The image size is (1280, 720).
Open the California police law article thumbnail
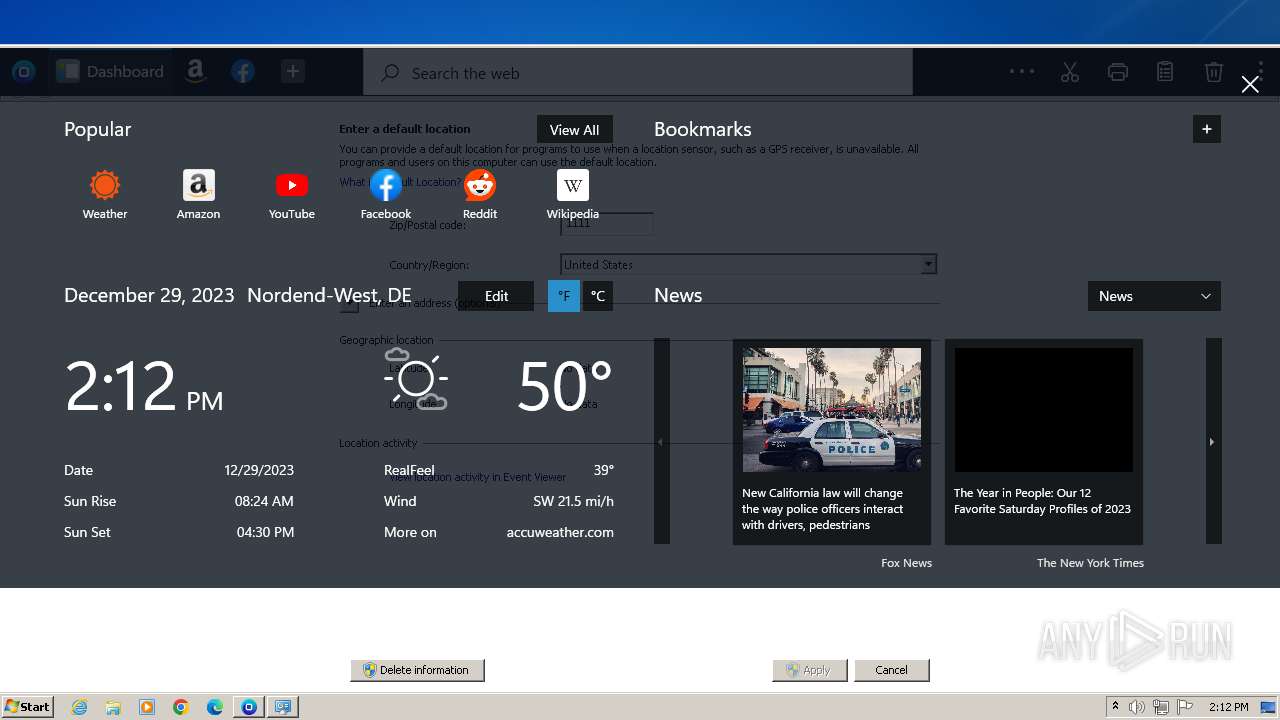pos(832,410)
